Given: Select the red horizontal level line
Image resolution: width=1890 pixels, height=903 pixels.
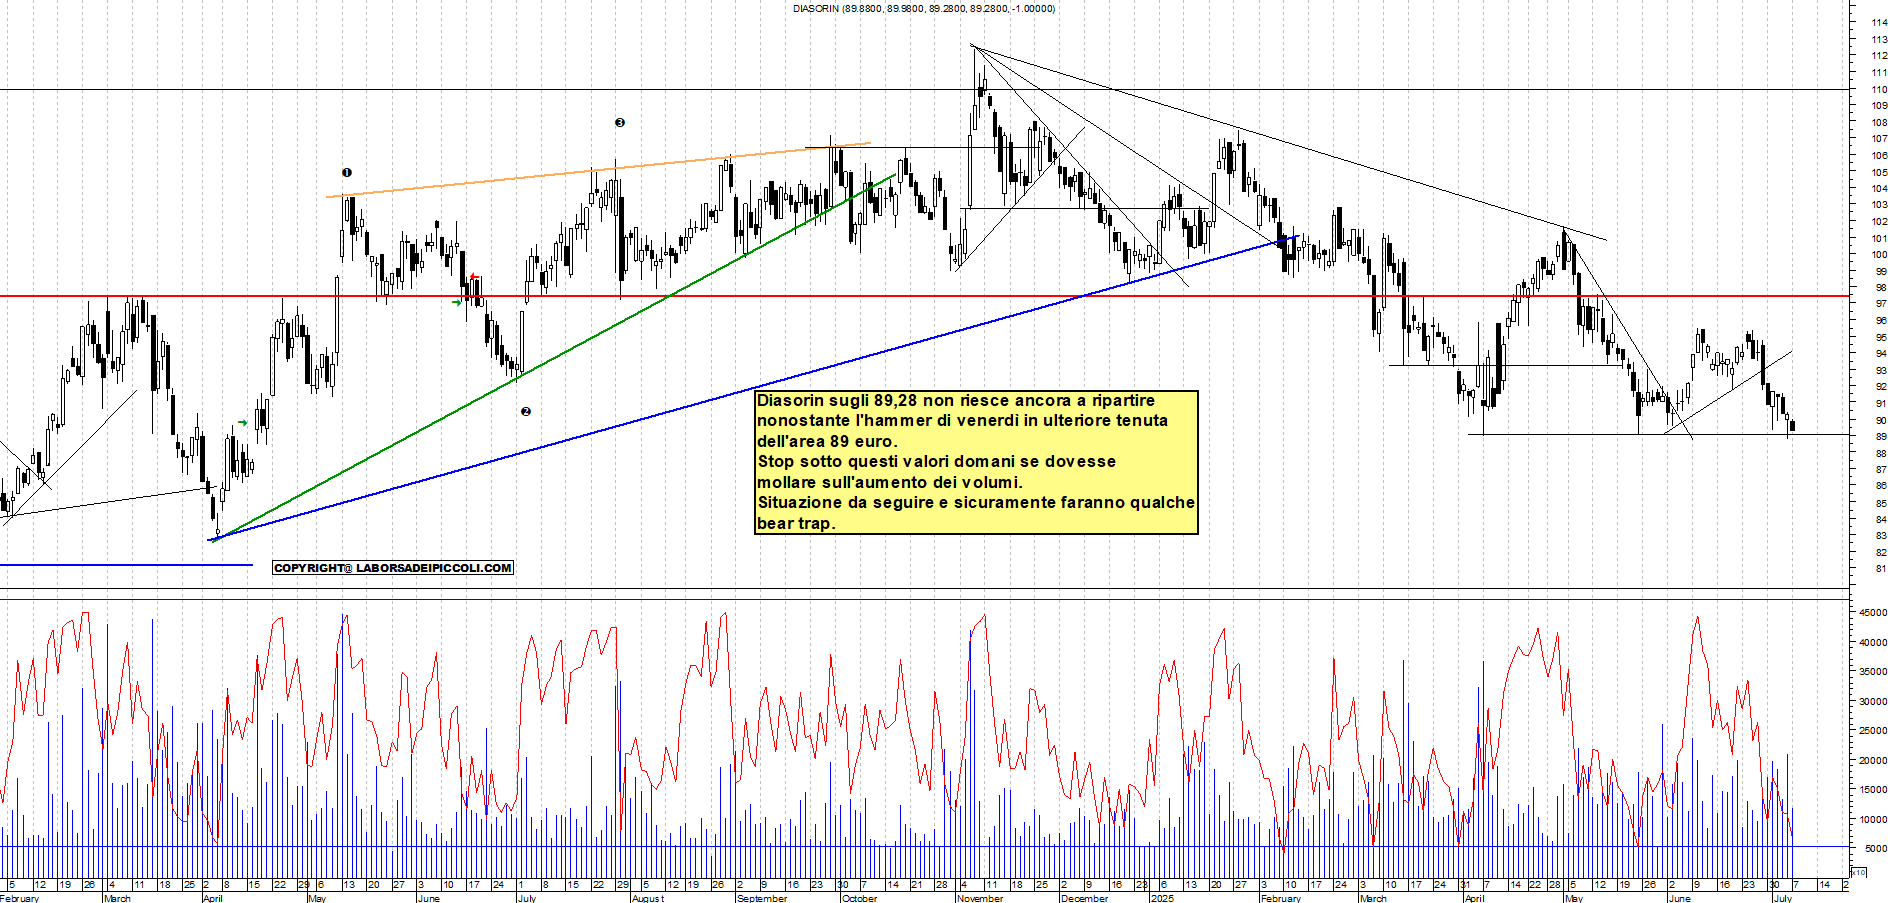Looking at the screenshot, I should coord(925,296).
